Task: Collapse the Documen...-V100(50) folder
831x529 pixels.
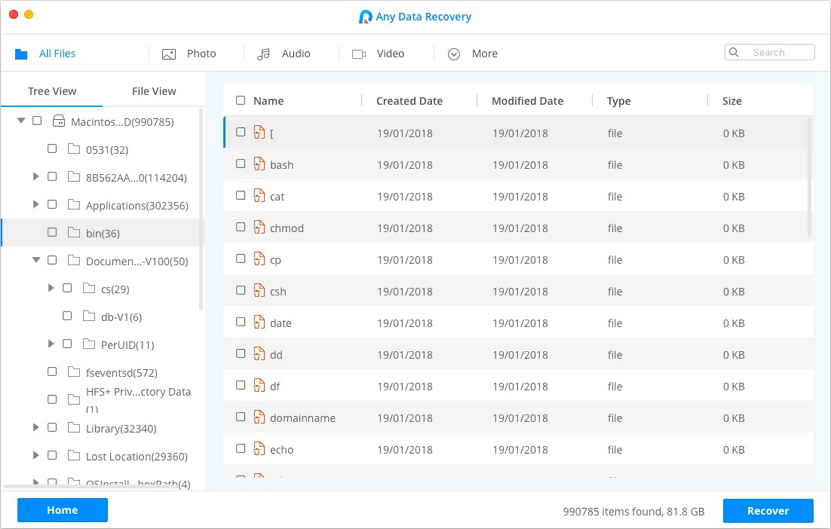Action: (36, 260)
